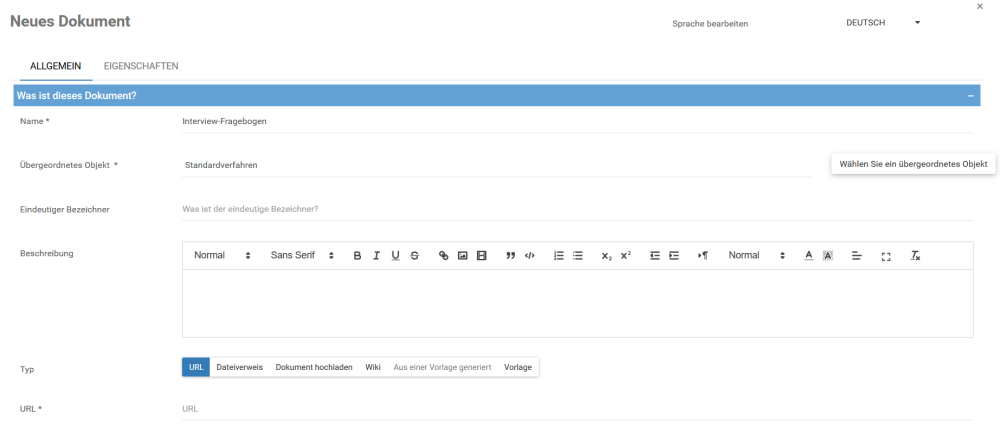Create a bulleted list
Image resolution: width=1000 pixels, height=435 pixels.
tap(578, 256)
